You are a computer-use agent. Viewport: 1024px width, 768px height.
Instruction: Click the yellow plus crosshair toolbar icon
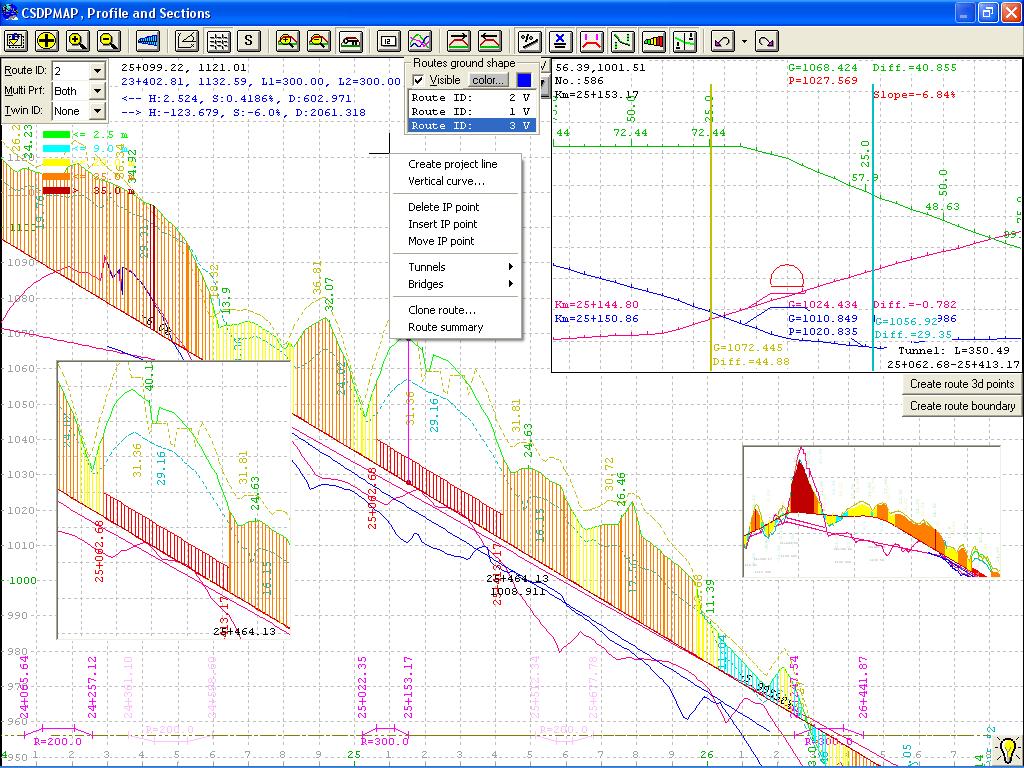46,41
